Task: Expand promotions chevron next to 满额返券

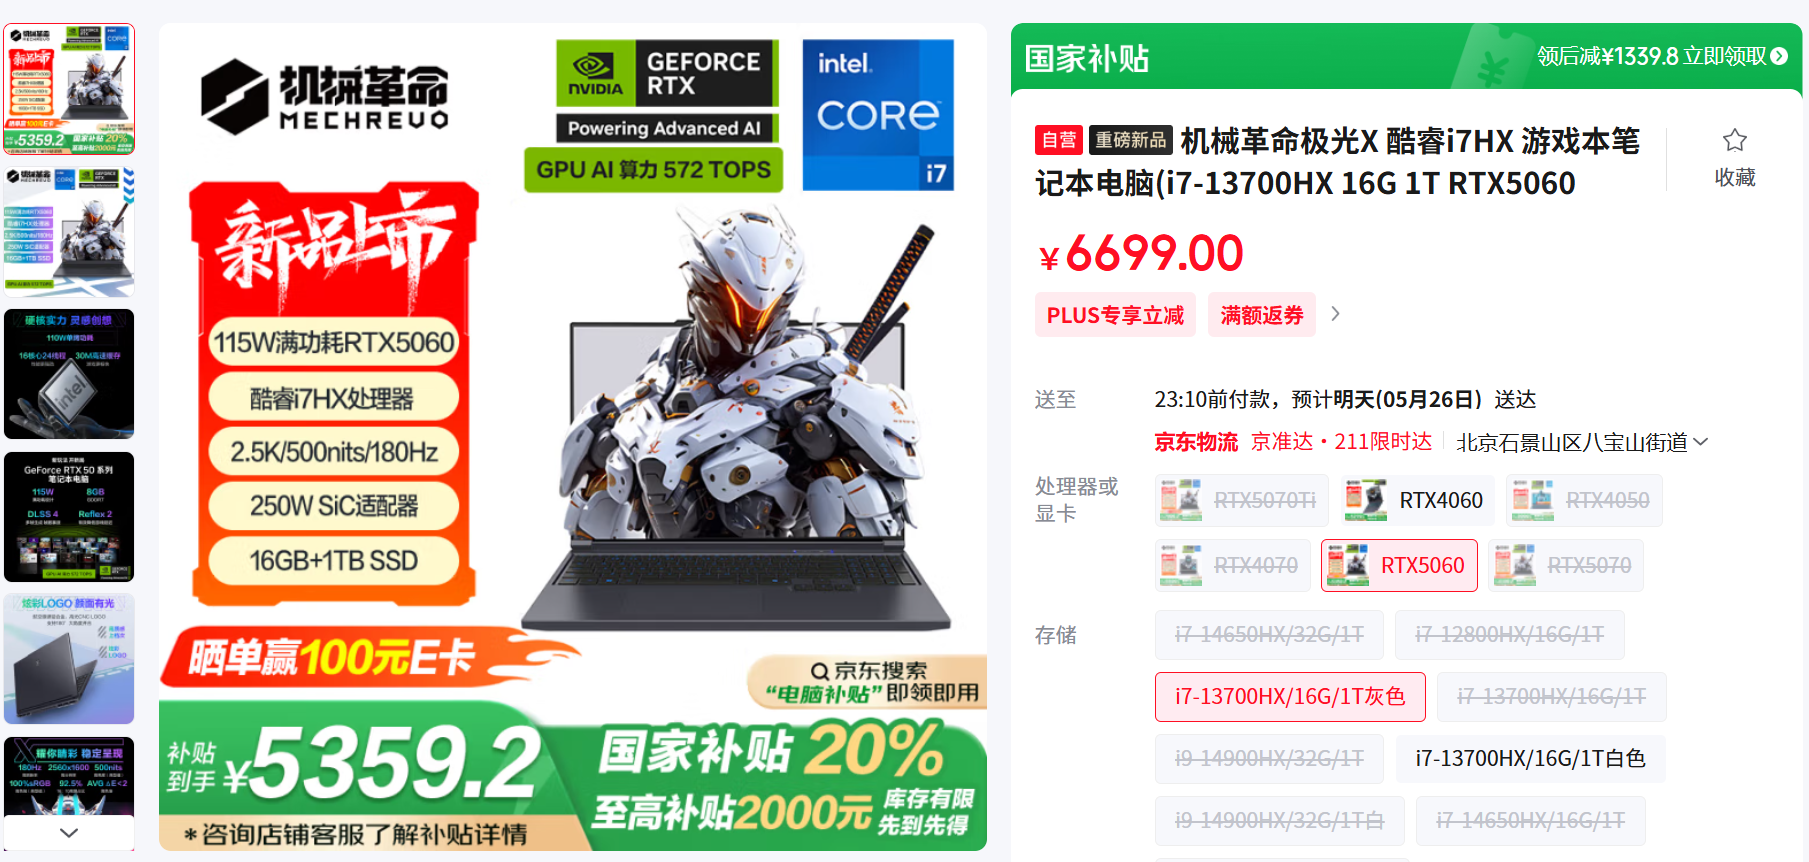Action: (1335, 314)
